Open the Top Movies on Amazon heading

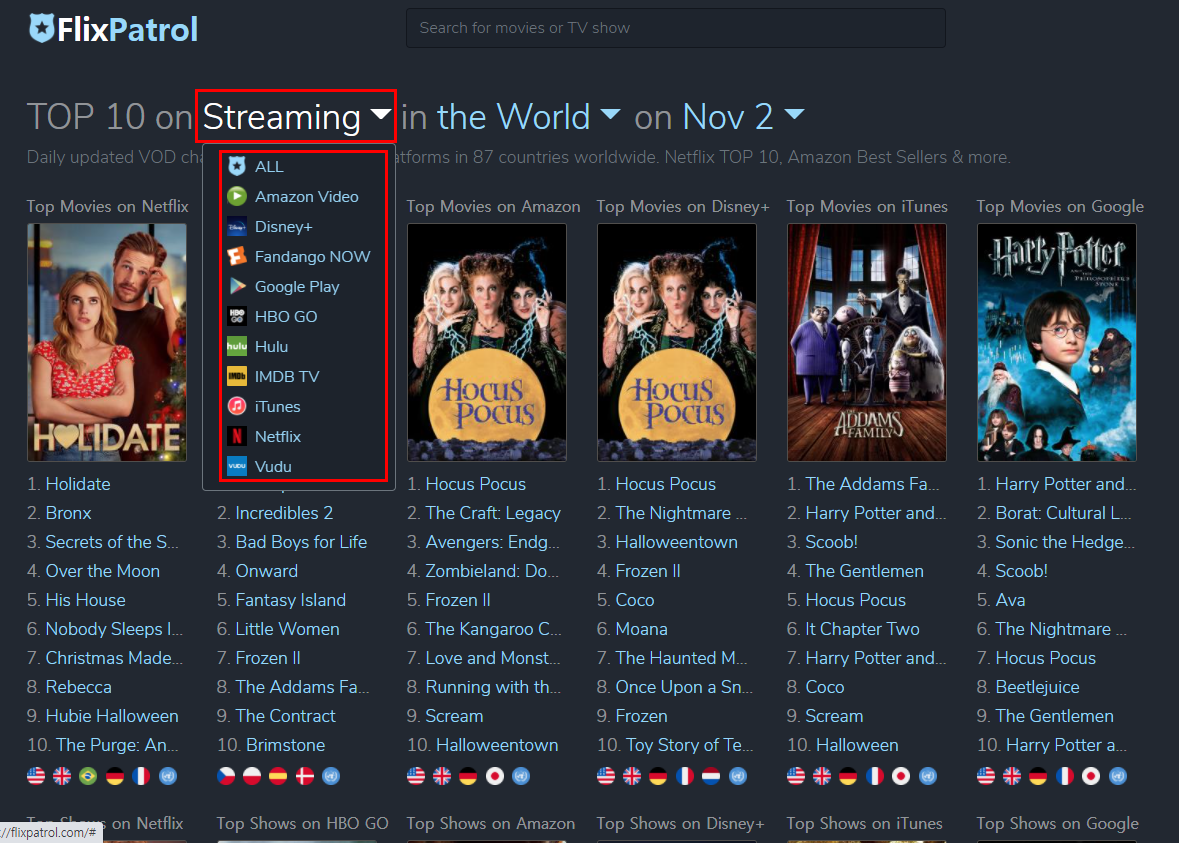(493, 206)
